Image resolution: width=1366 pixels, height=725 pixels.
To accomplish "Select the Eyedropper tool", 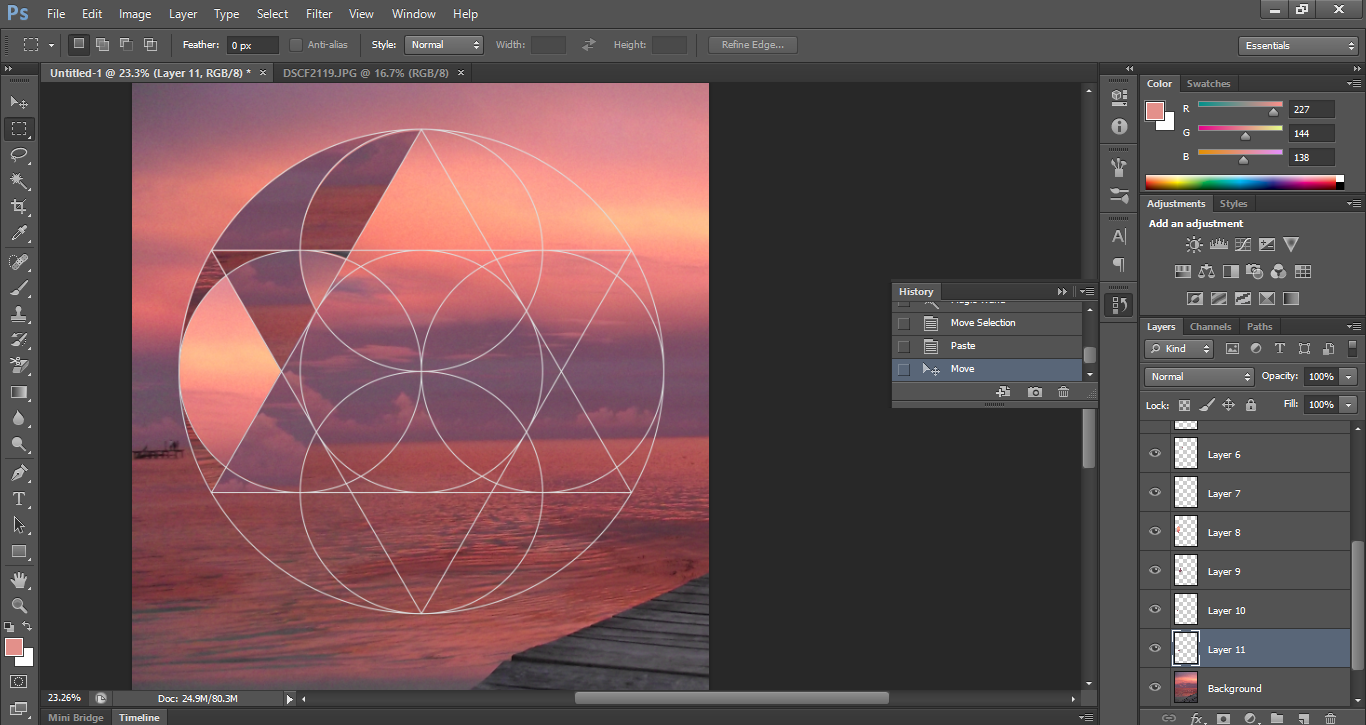I will [19, 234].
